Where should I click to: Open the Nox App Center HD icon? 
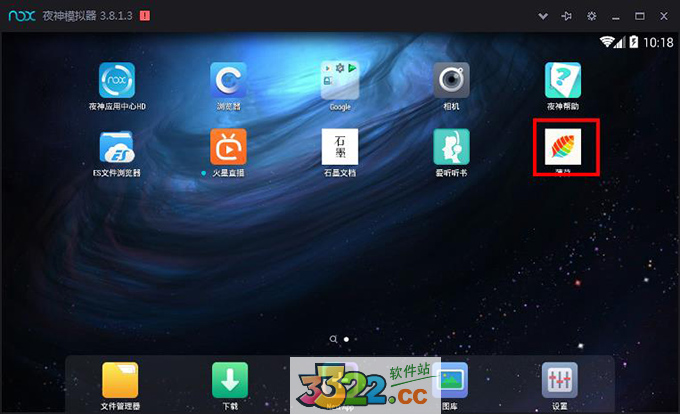coord(117,80)
